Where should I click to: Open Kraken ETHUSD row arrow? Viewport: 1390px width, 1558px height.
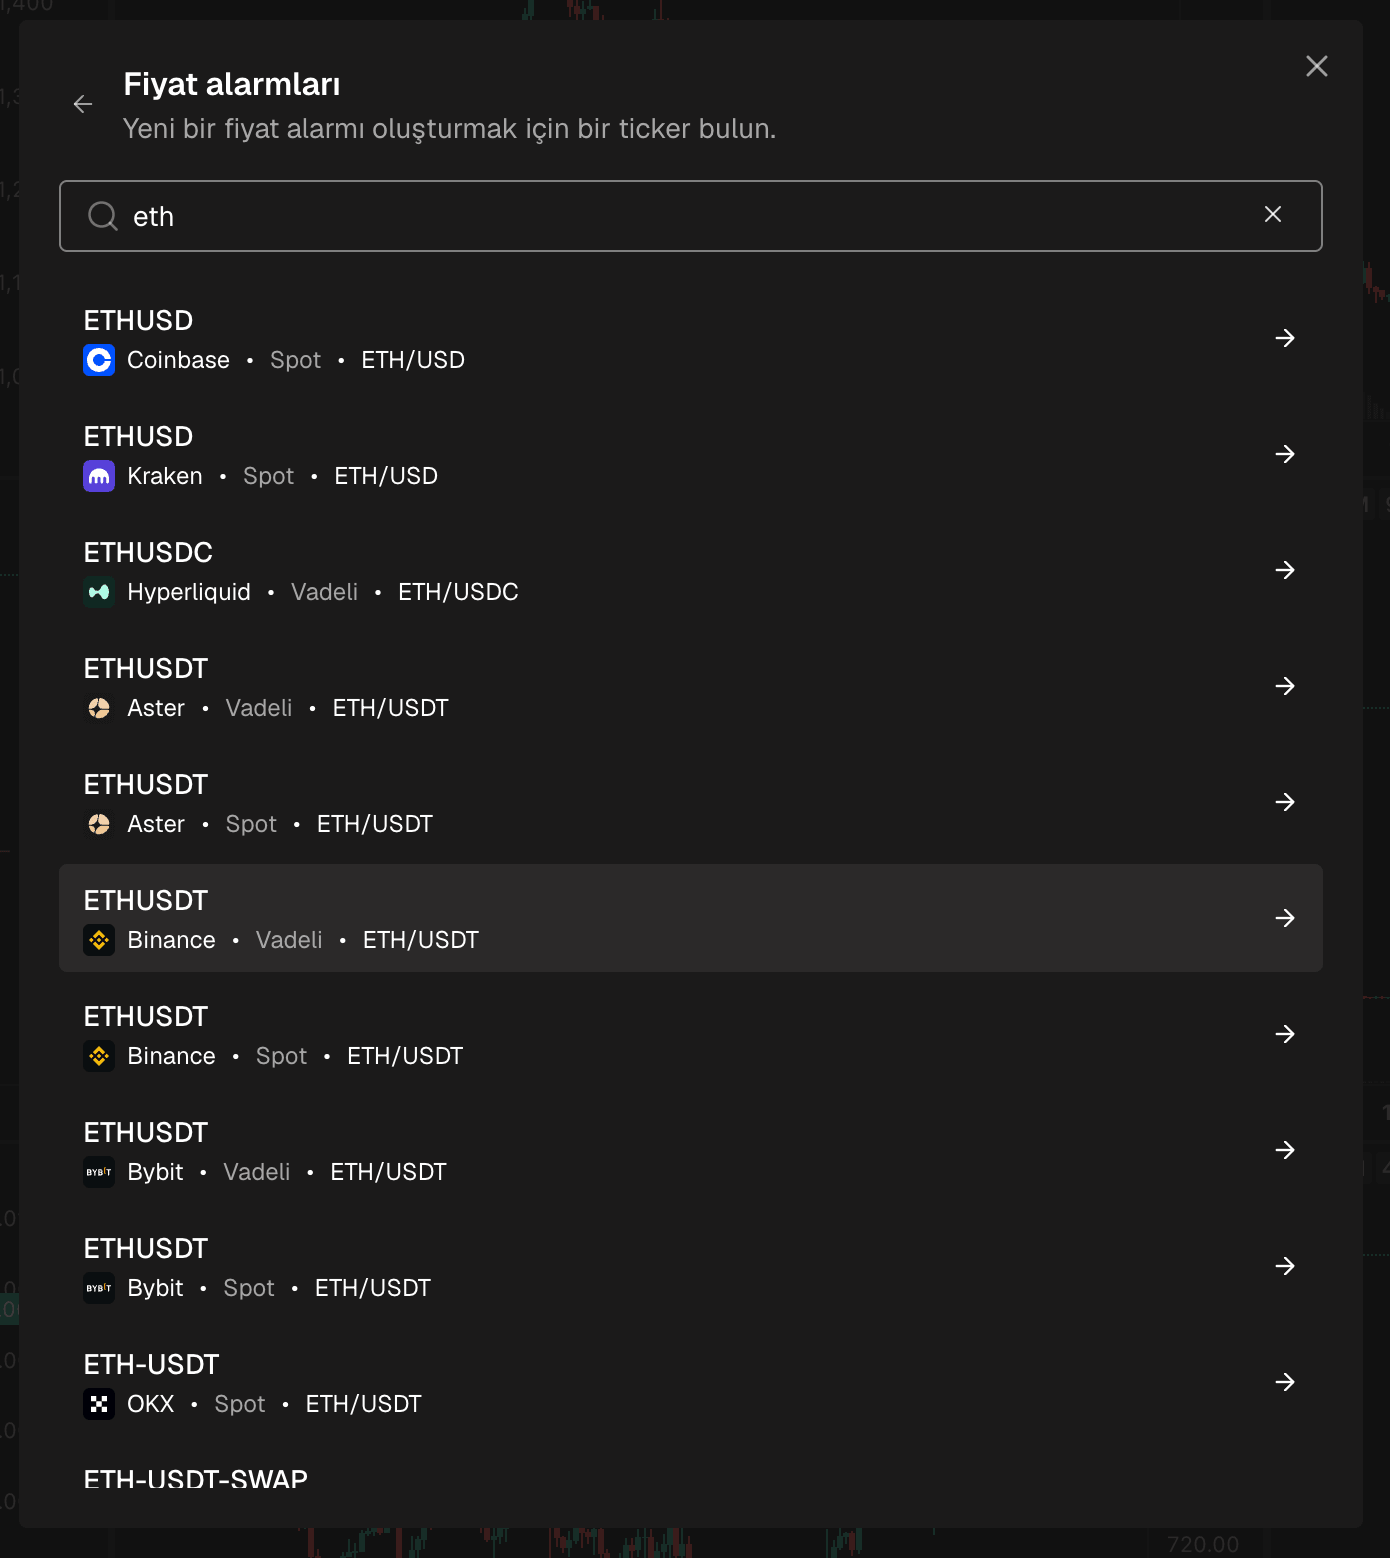(1286, 454)
